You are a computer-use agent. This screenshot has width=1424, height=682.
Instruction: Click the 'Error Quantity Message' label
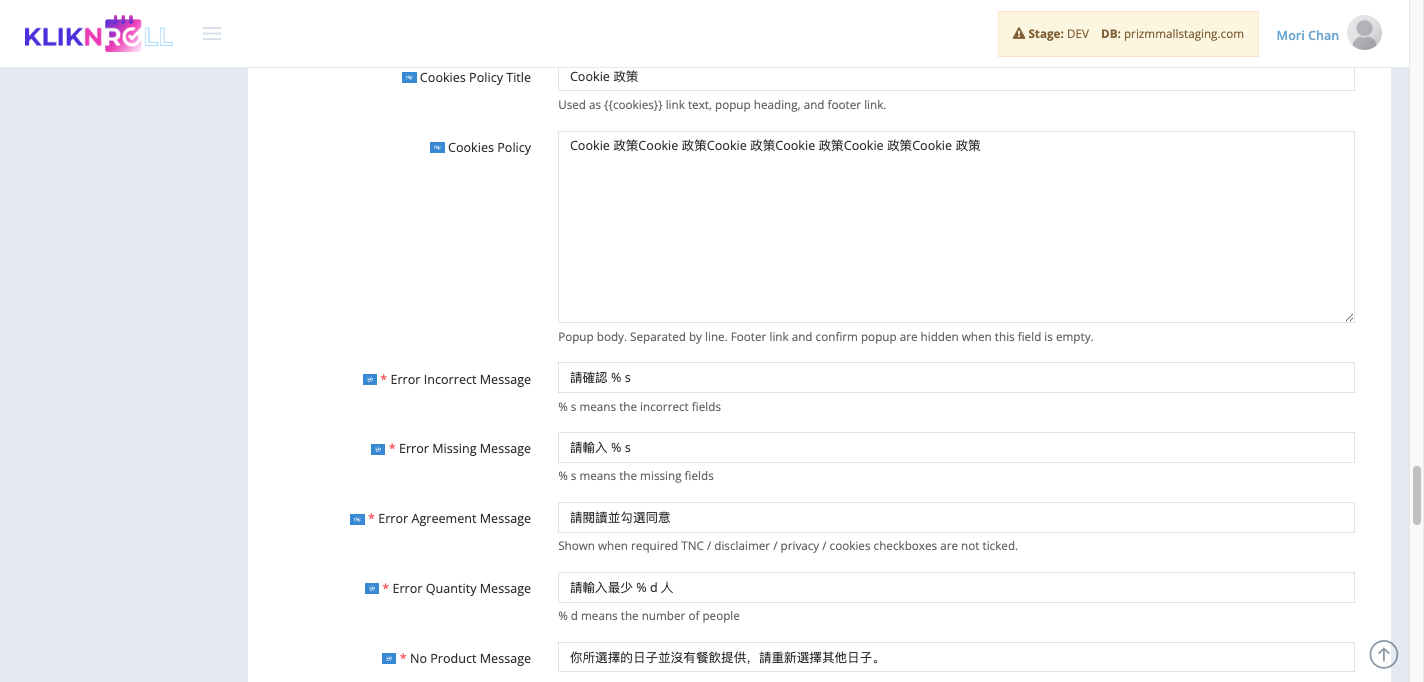(x=462, y=588)
